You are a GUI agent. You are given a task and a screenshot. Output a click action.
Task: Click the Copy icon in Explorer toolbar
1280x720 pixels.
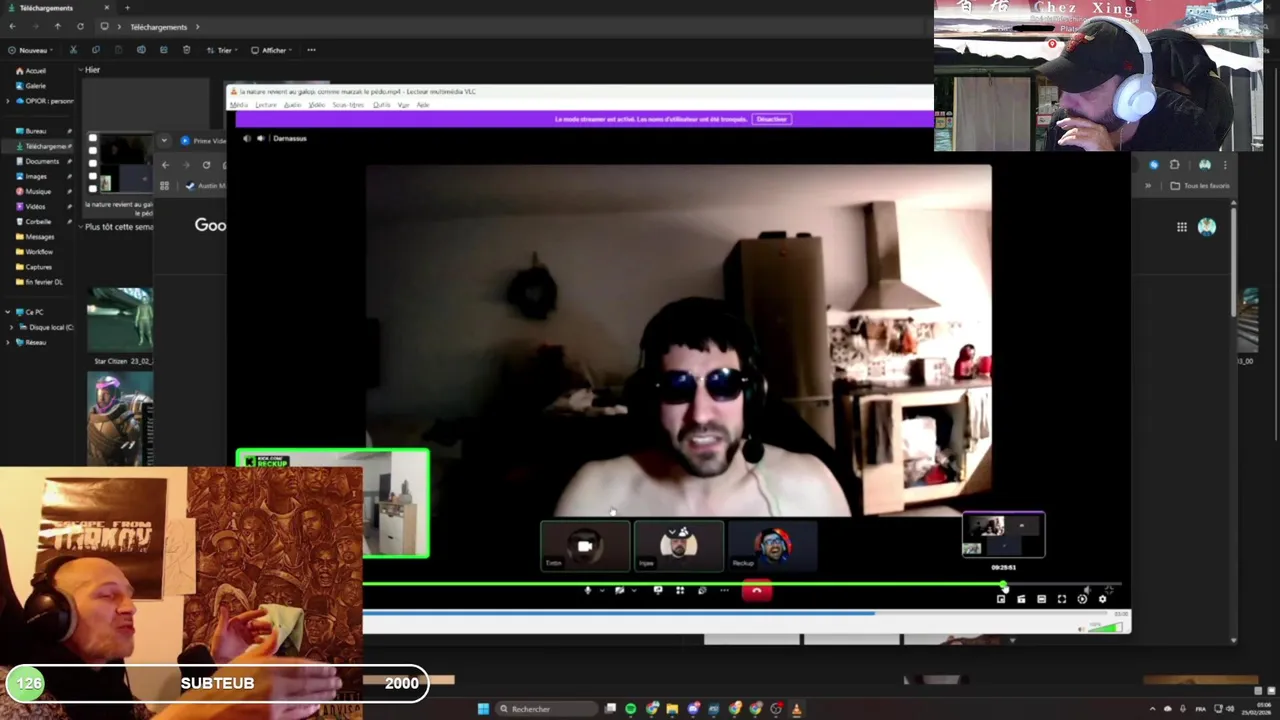coord(96,50)
